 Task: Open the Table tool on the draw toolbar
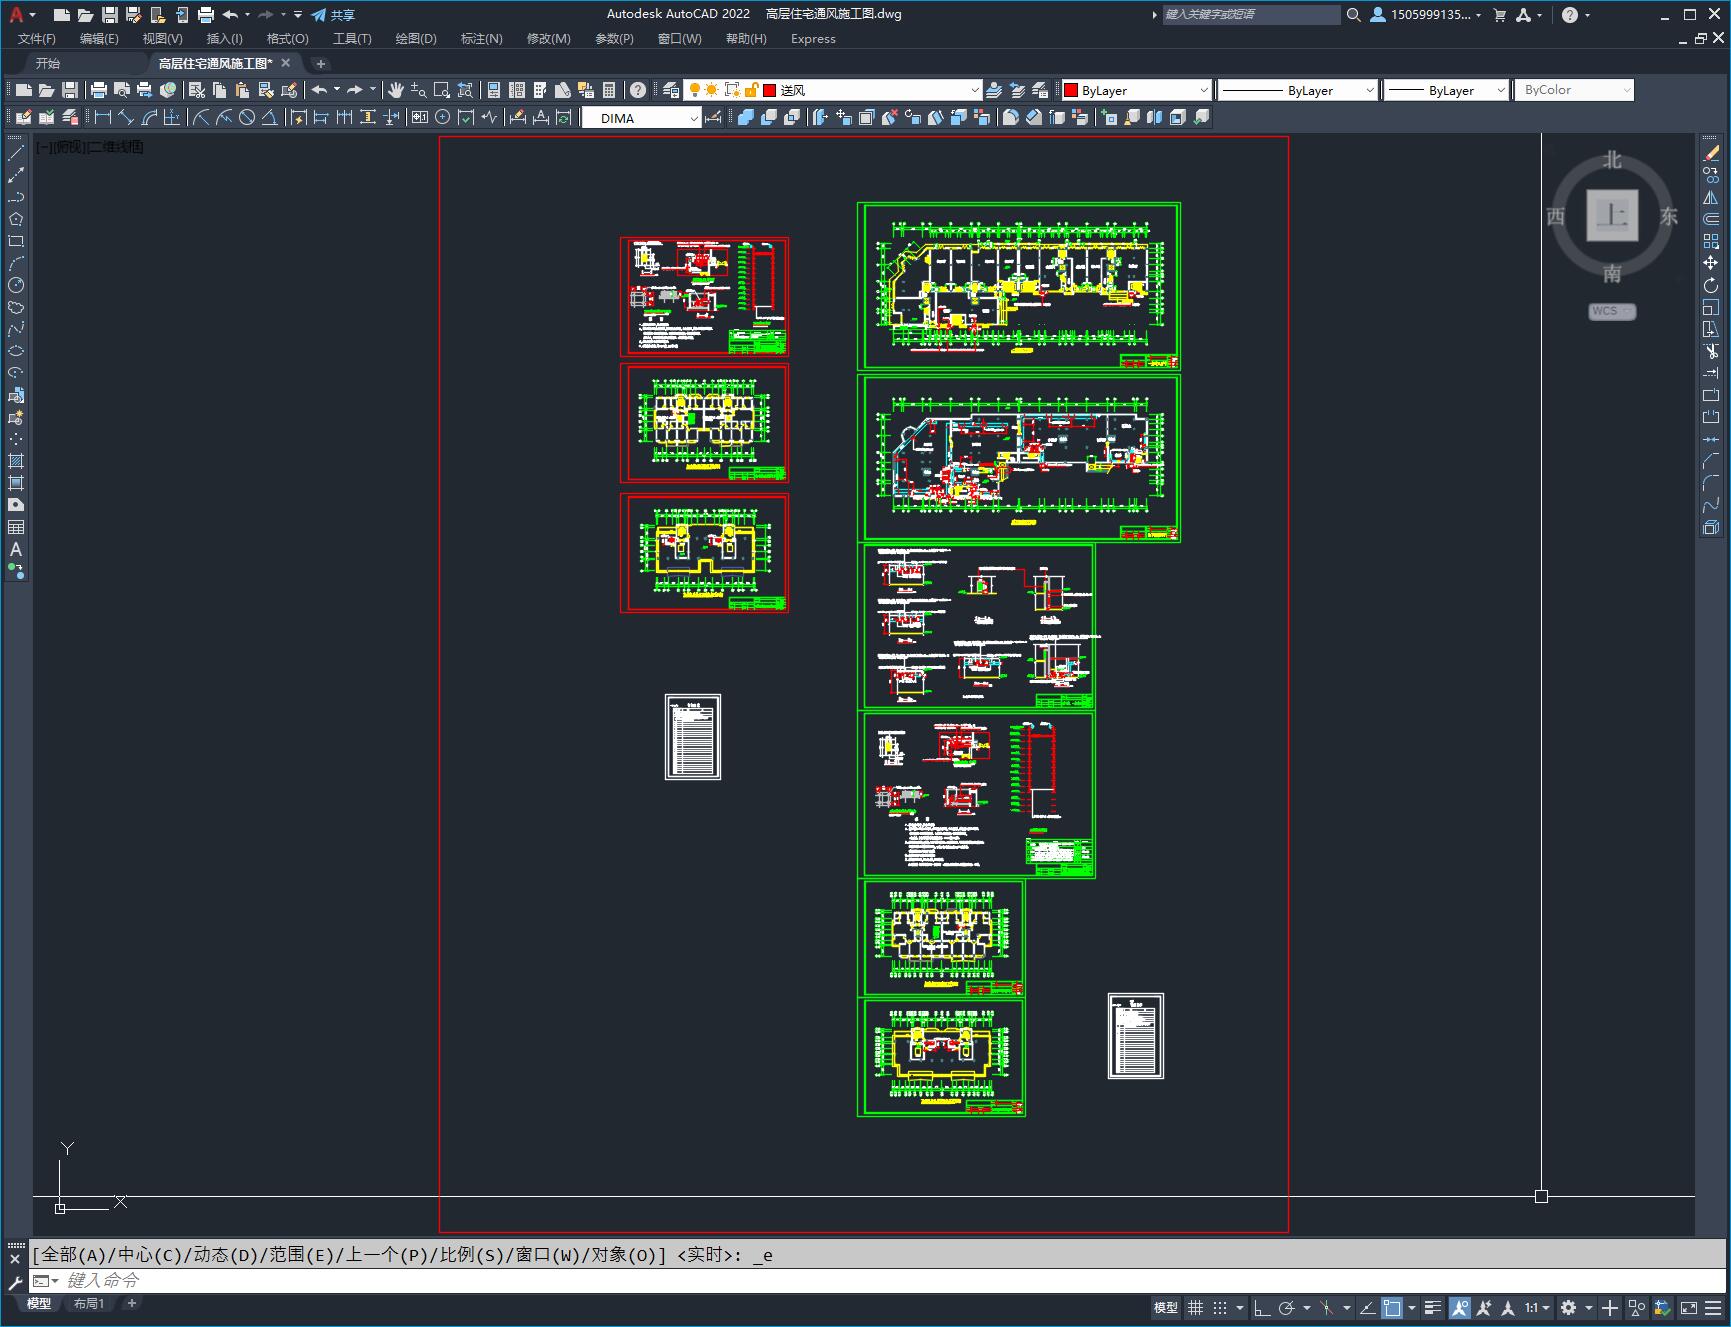point(16,527)
